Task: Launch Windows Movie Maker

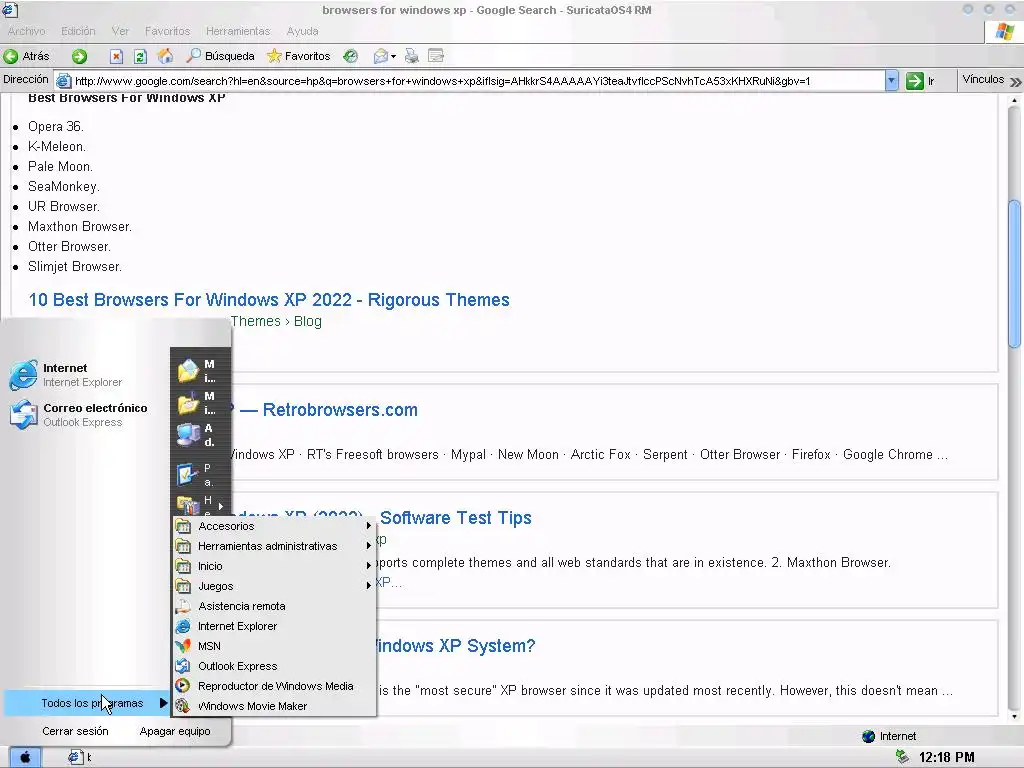Action: [274, 706]
